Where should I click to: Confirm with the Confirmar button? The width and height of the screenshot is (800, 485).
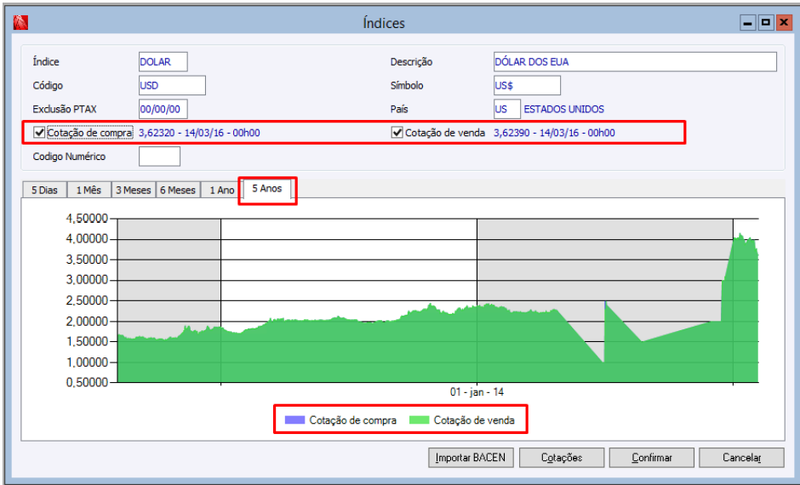click(652, 457)
